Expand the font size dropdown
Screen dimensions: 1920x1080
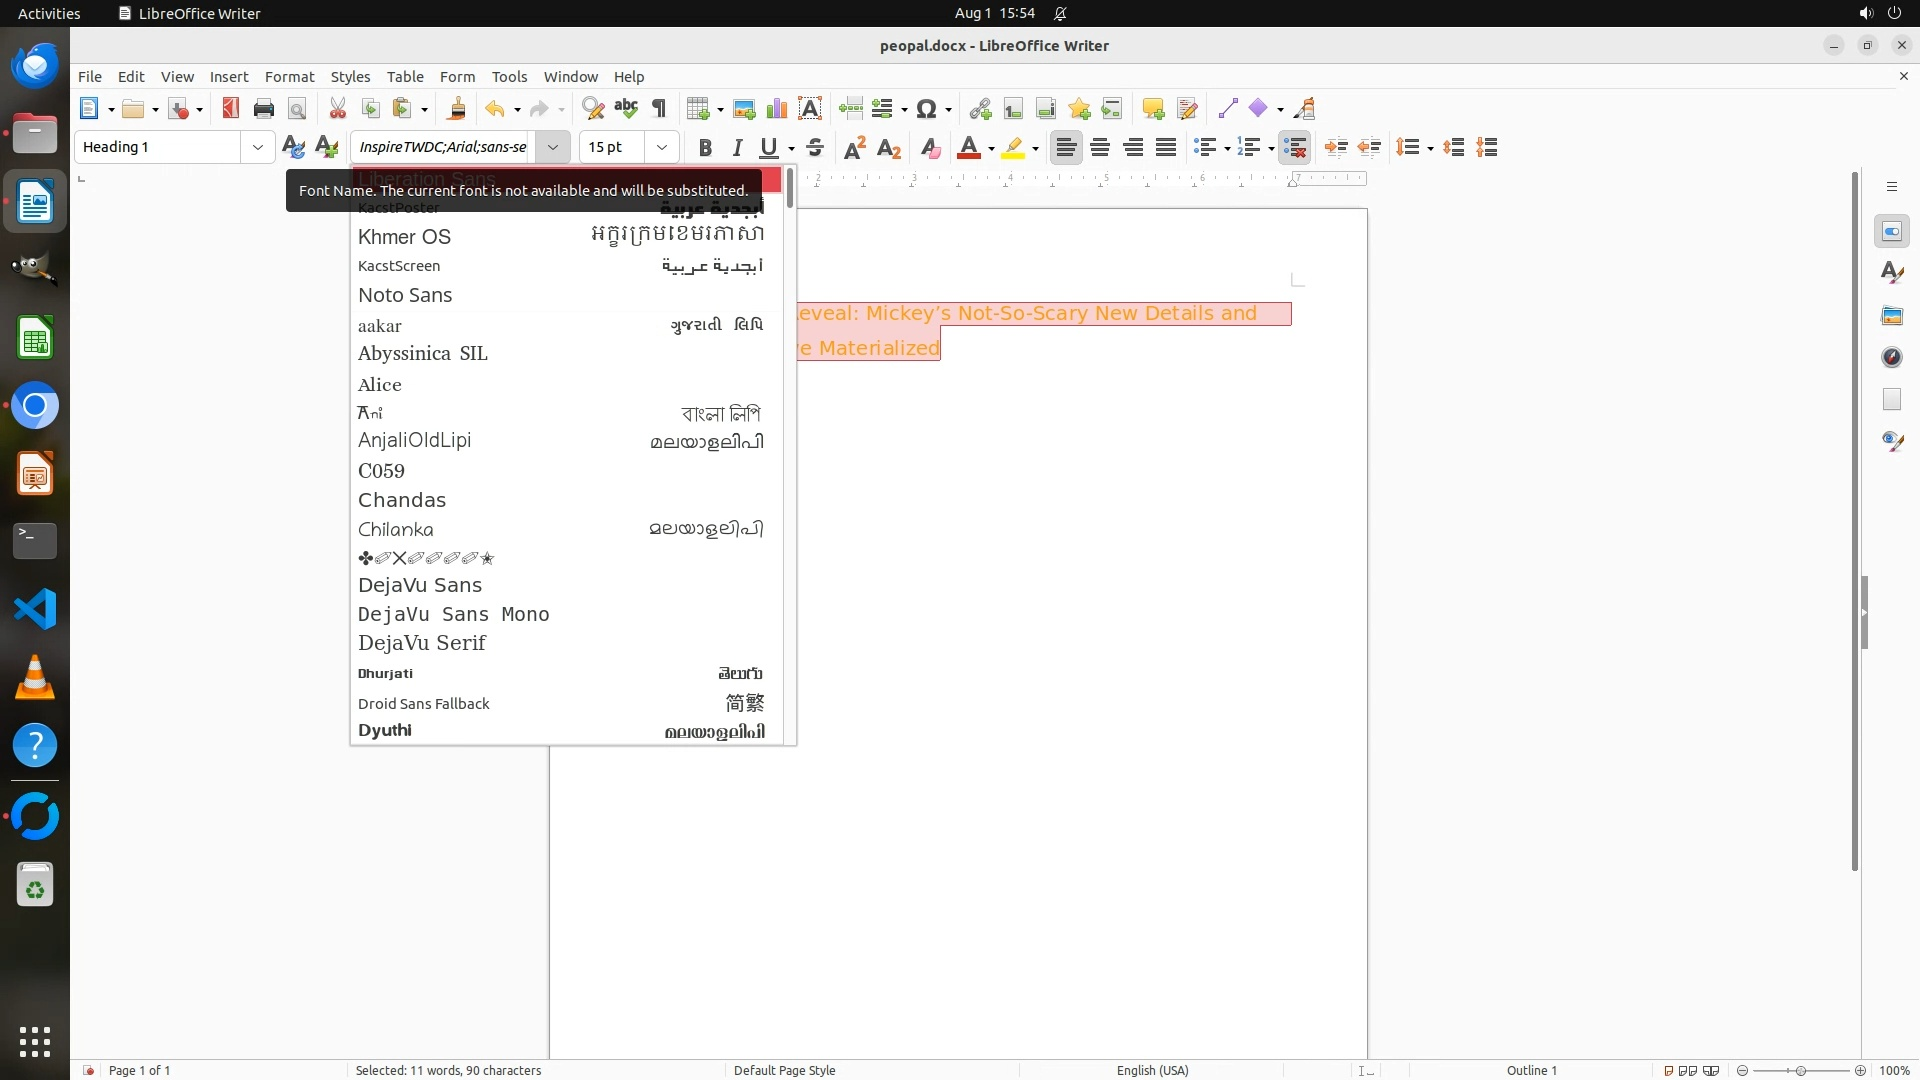(x=661, y=148)
